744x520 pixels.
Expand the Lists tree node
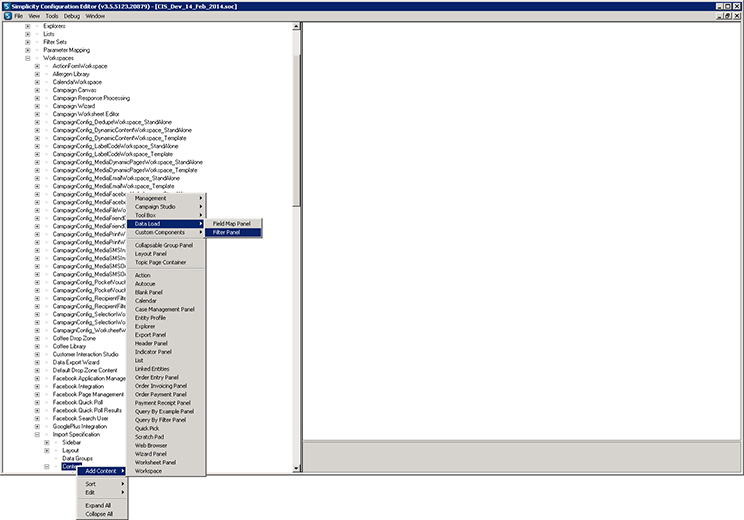coord(28,34)
